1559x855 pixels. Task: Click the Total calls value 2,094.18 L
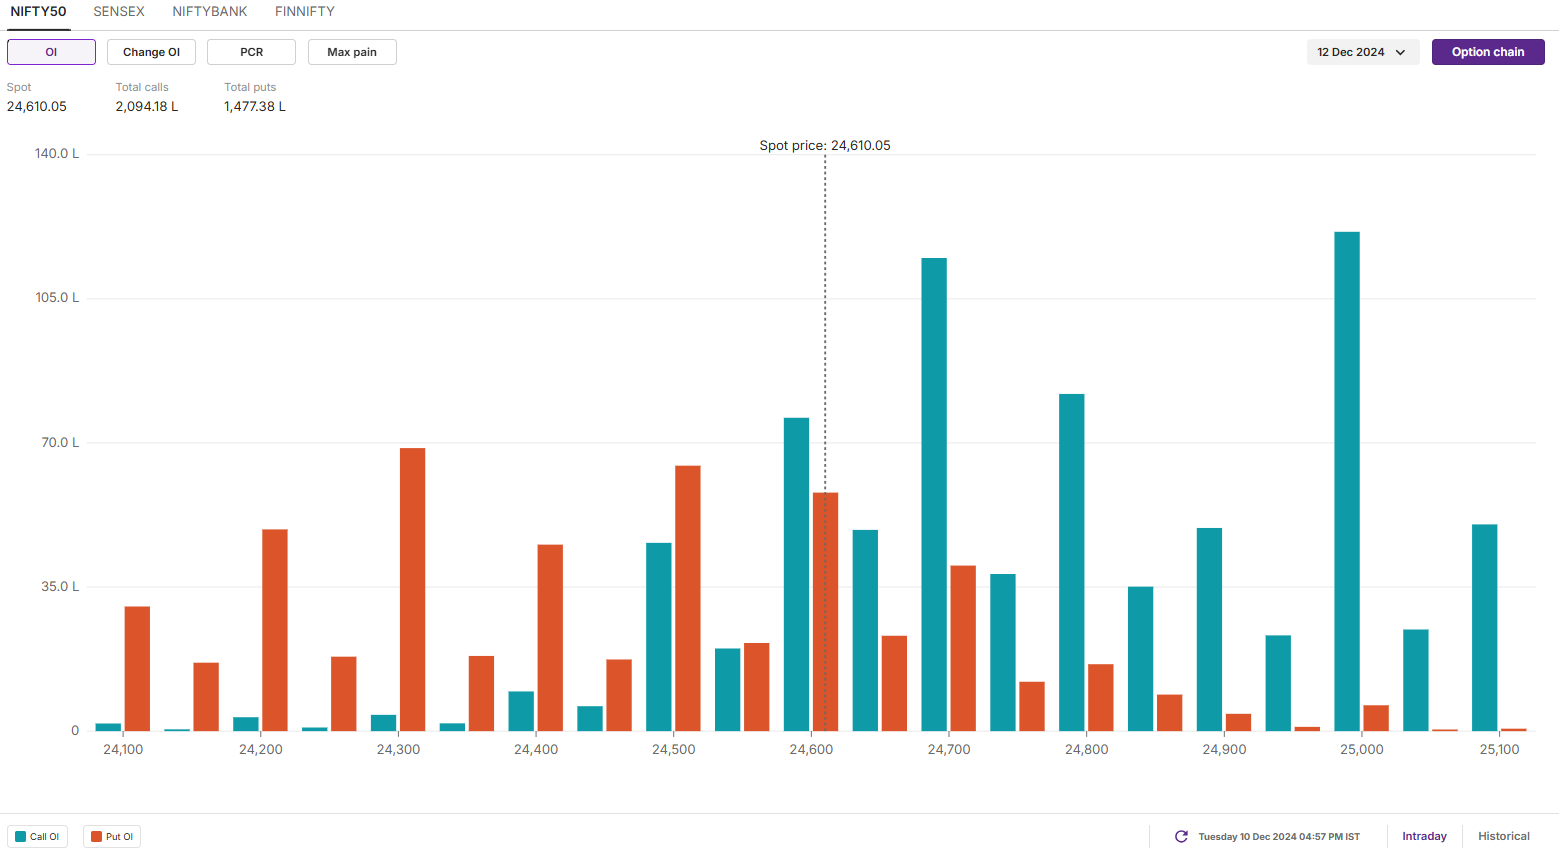pyautogui.click(x=147, y=106)
